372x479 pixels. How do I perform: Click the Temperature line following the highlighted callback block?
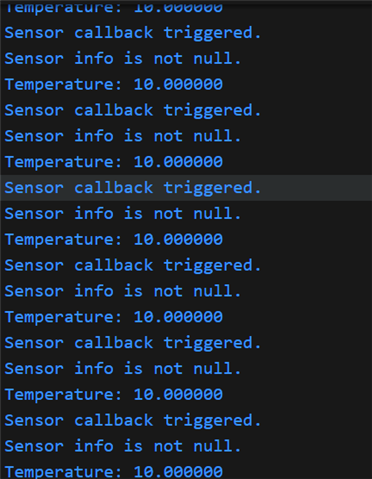pos(114,240)
